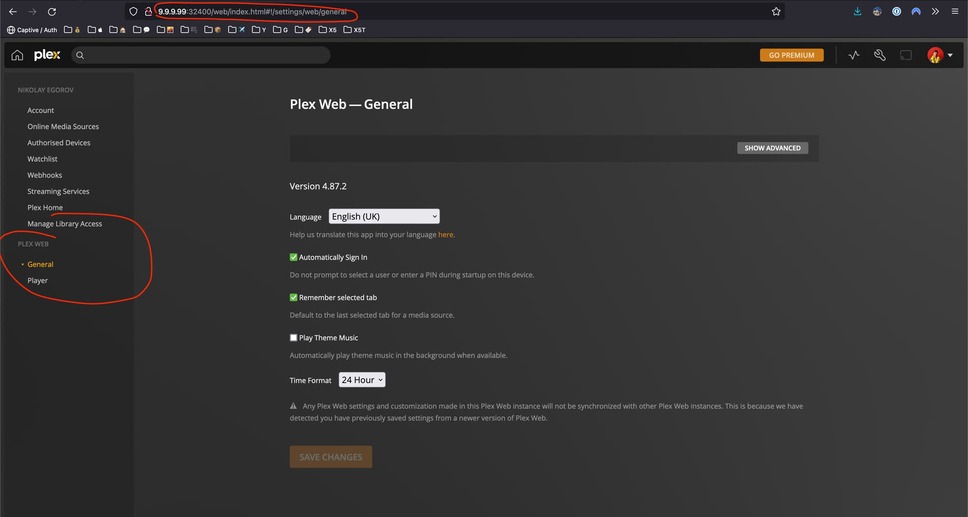The width and height of the screenshot is (968, 517).
Task: Open the airplane emoji bookmark folder
Action: click(x=236, y=30)
